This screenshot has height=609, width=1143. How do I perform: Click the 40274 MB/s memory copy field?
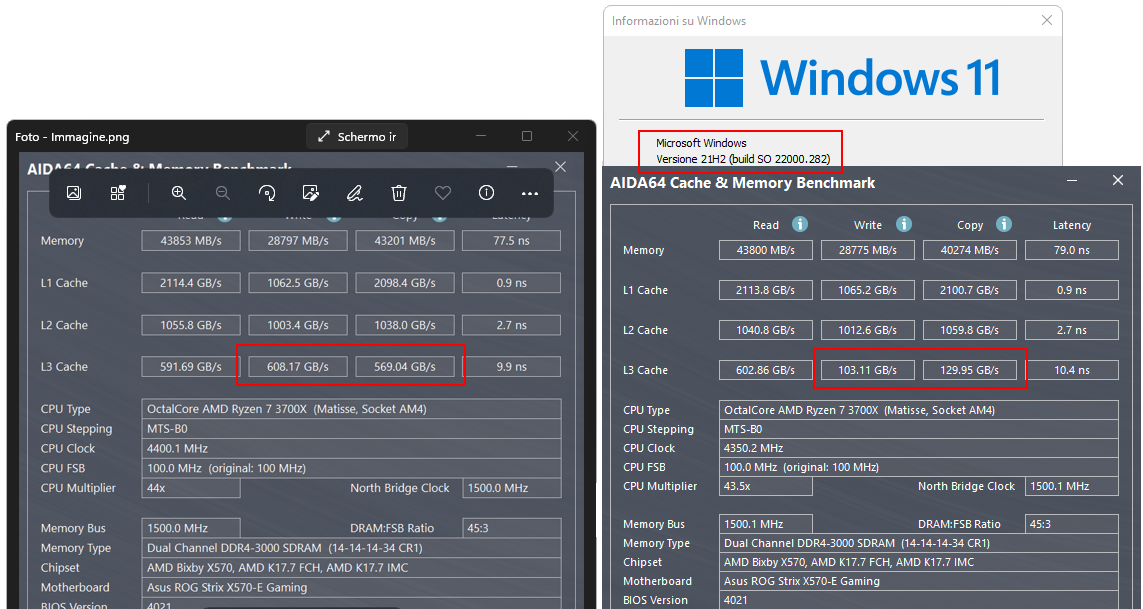tap(970, 250)
